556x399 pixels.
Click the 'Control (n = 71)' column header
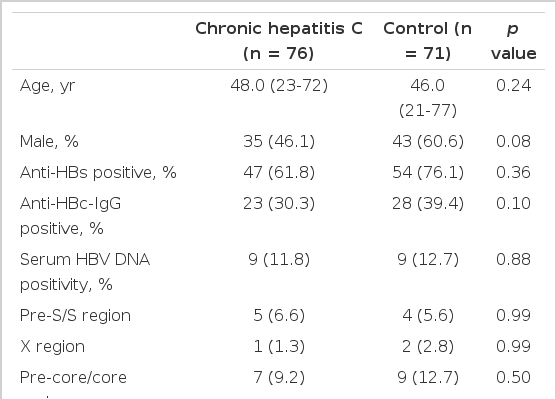coord(428,41)
